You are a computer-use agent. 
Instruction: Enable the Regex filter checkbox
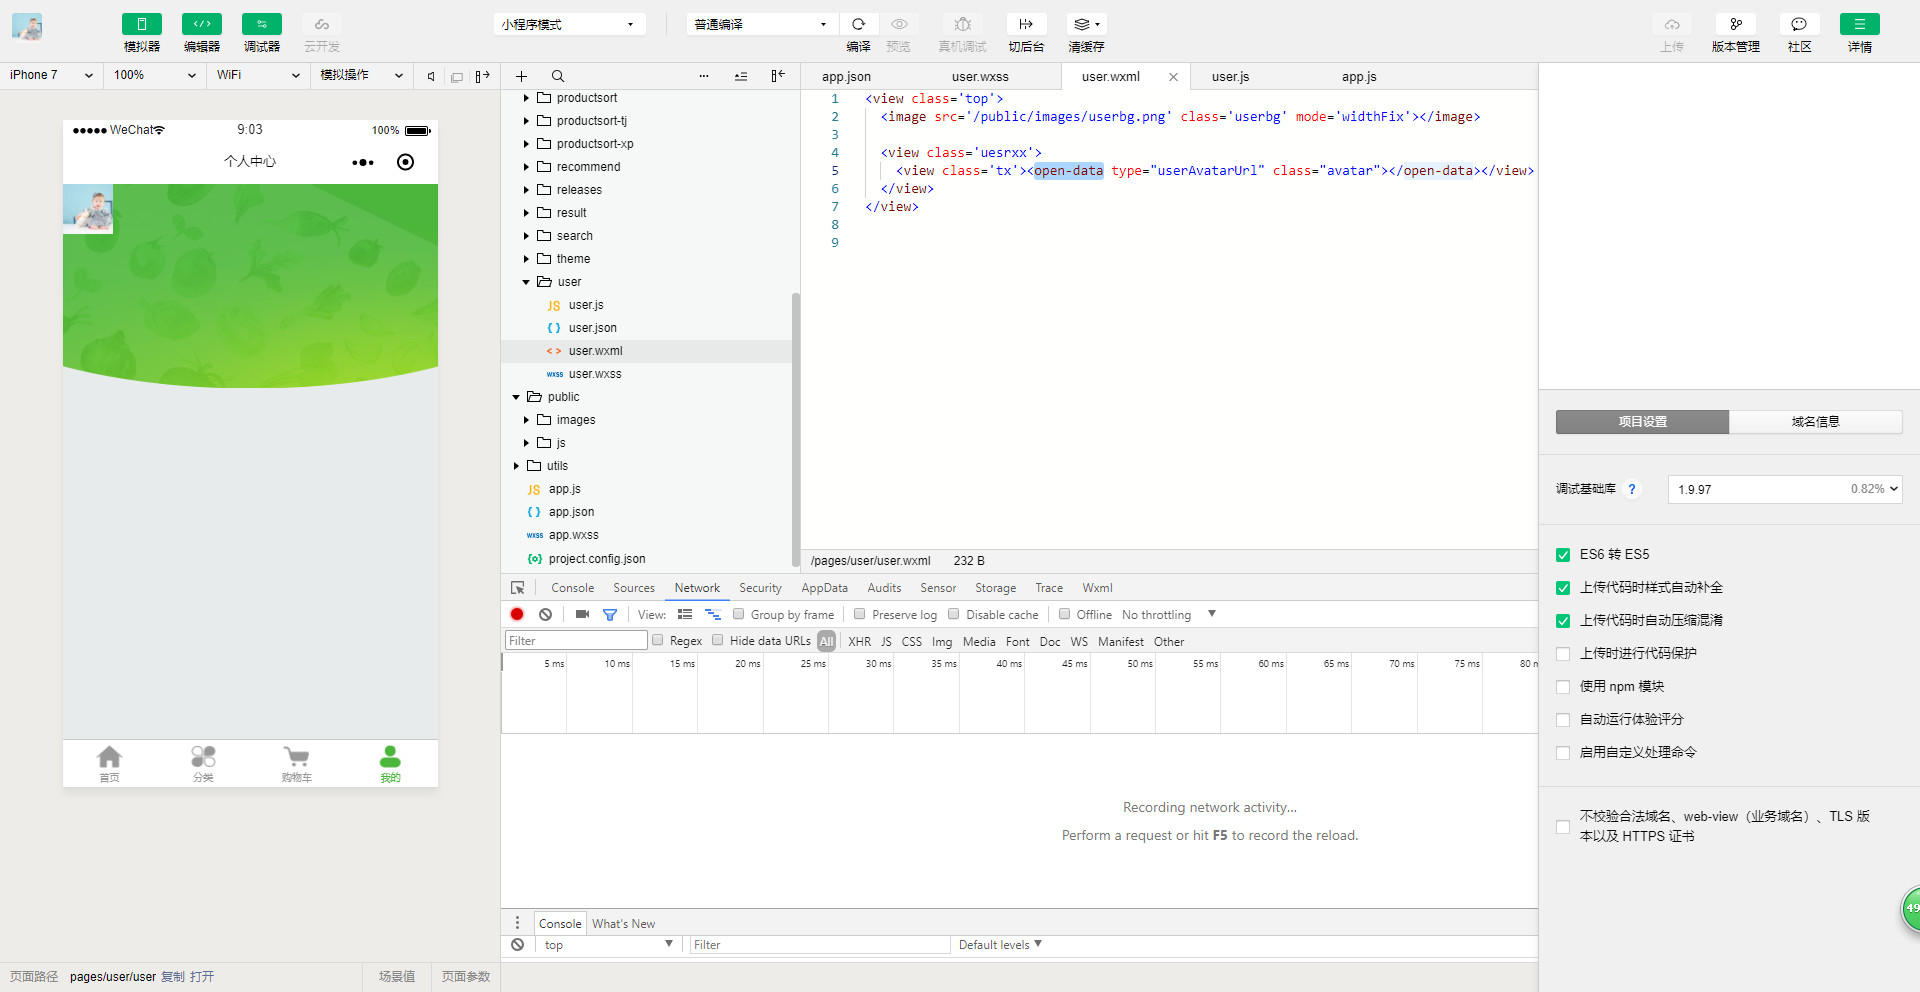click(x=658, y=640)
